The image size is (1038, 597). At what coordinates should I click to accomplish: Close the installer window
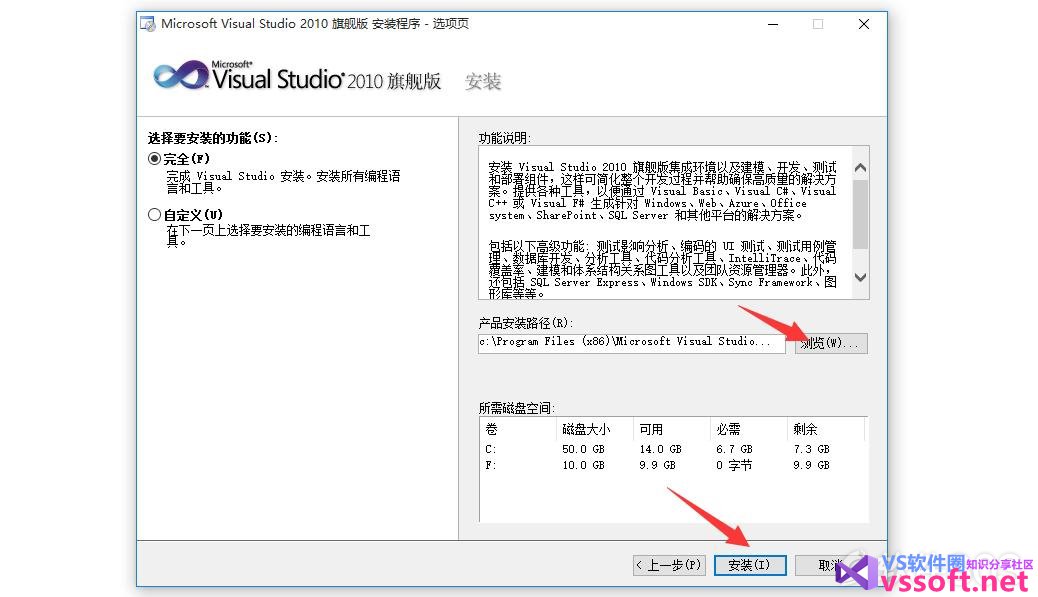pos(864,24)
